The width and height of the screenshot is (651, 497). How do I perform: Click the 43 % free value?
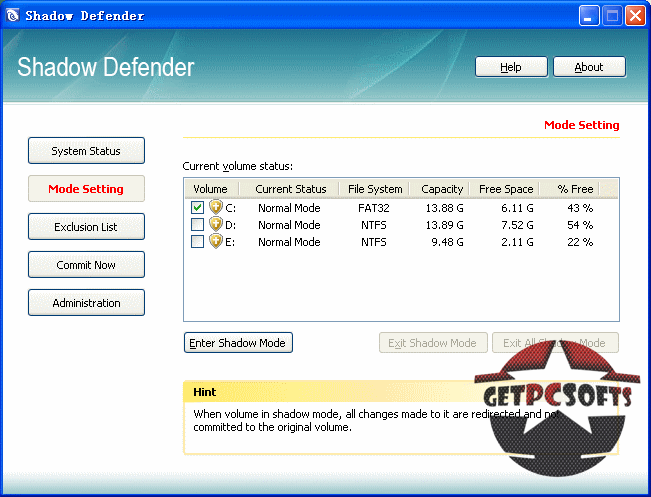pos(580,208)
